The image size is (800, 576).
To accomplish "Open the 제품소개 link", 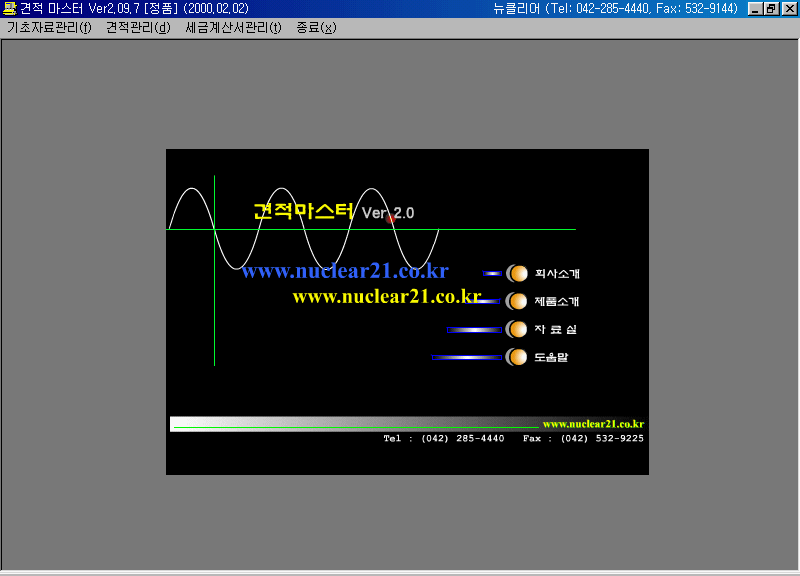I will point(557,301).
